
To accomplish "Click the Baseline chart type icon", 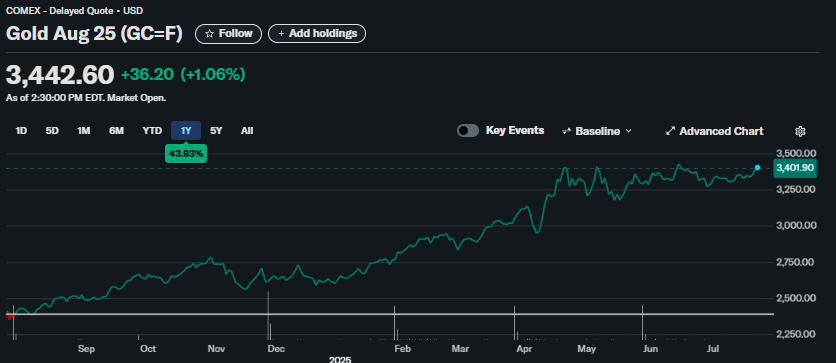I will click(x=567, y=131).
